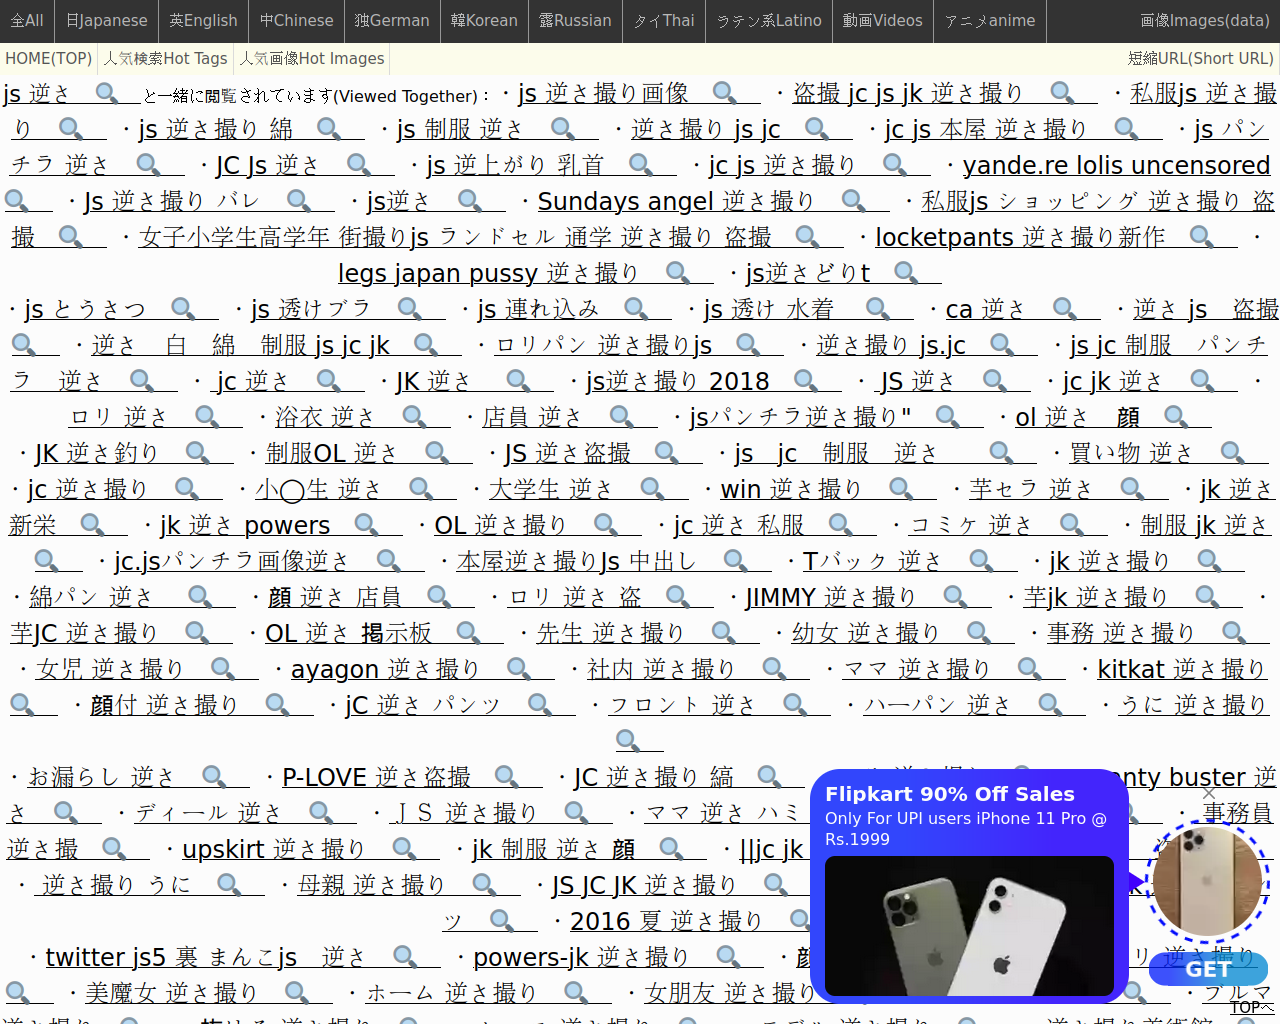Select the 全All tab

pos(27,21)
